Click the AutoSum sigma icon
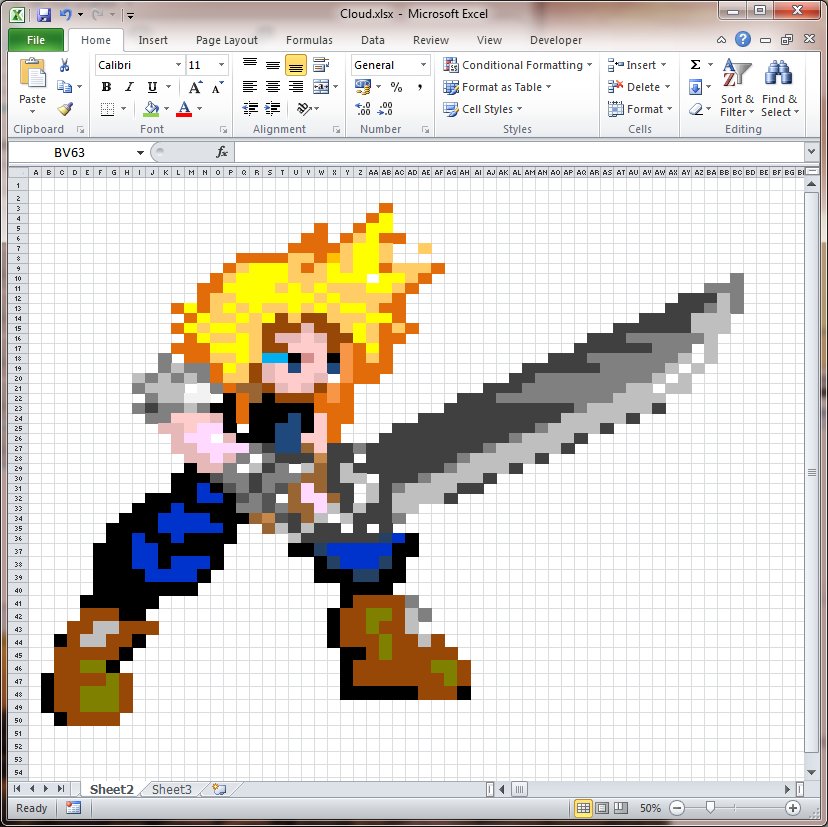The width and height of the screenshot is (828, 827). click(x=695, y=65)
